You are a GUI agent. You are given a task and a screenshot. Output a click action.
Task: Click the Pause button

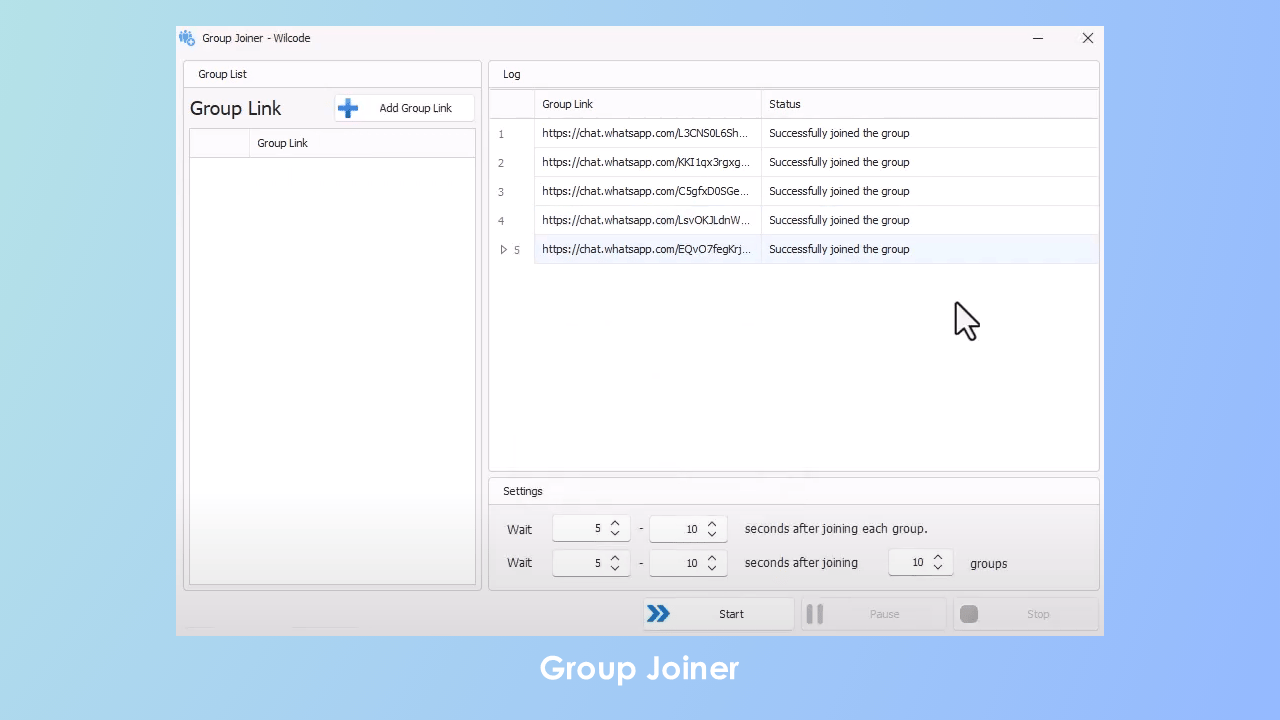873,614
